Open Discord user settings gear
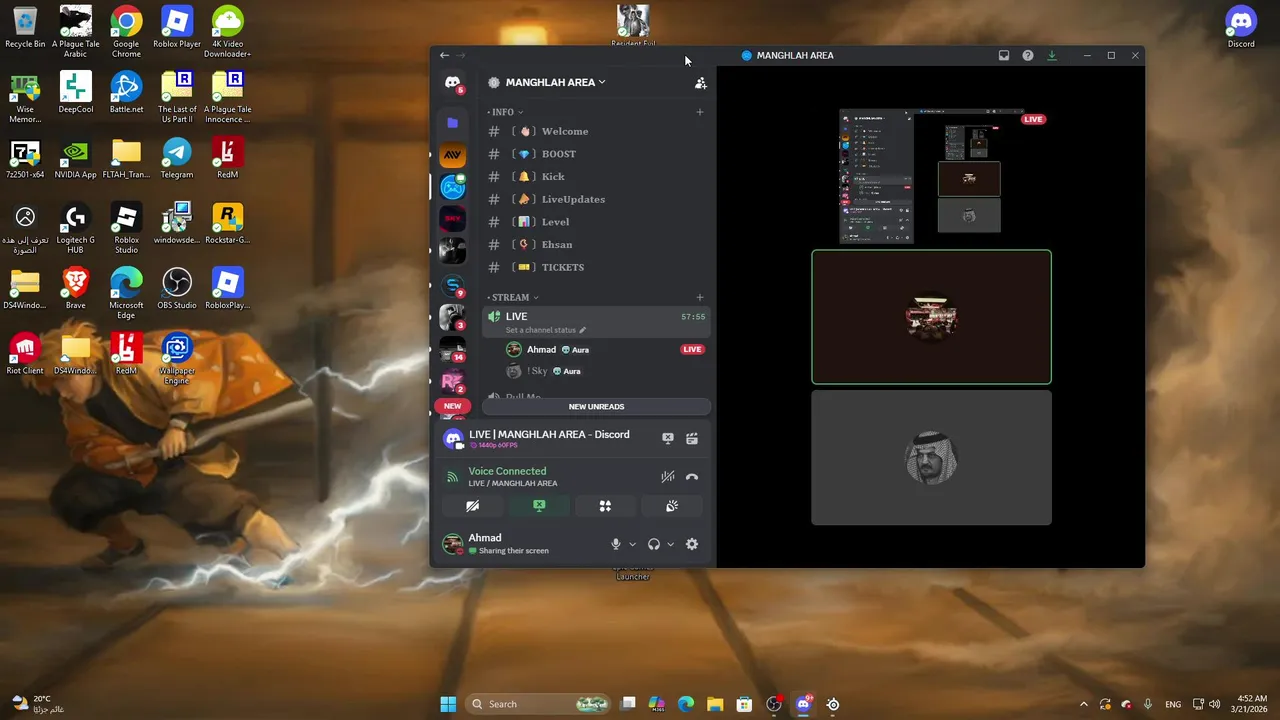Screen dimensions: 1280x720 point(691,544)
